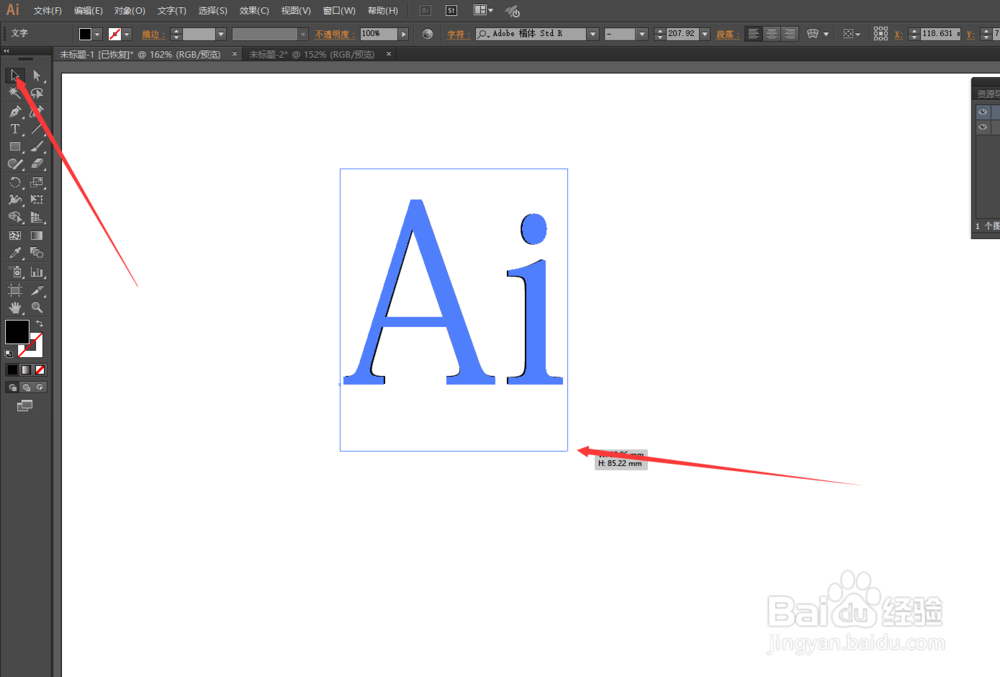
Task: Set paragraph align center
Action: (772, 34)
